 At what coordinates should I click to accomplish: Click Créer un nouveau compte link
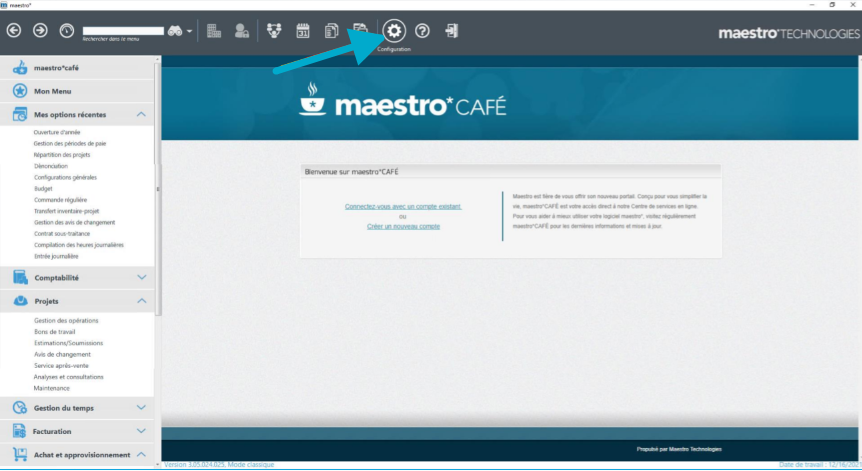pos(403,226)
